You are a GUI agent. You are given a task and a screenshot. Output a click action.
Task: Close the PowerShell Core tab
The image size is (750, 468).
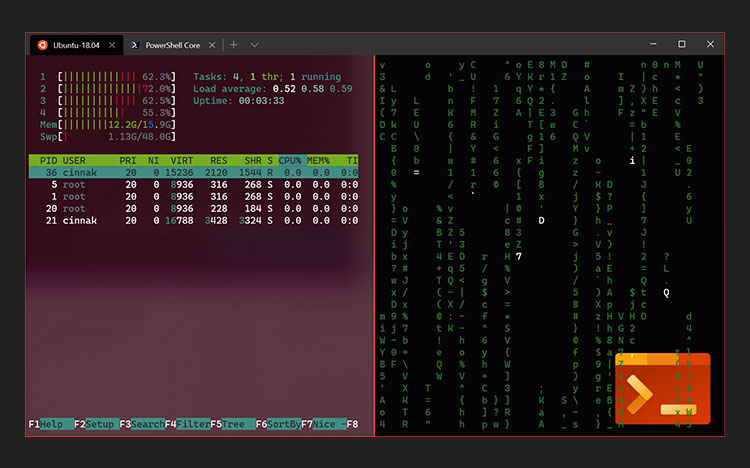point(213,45)
